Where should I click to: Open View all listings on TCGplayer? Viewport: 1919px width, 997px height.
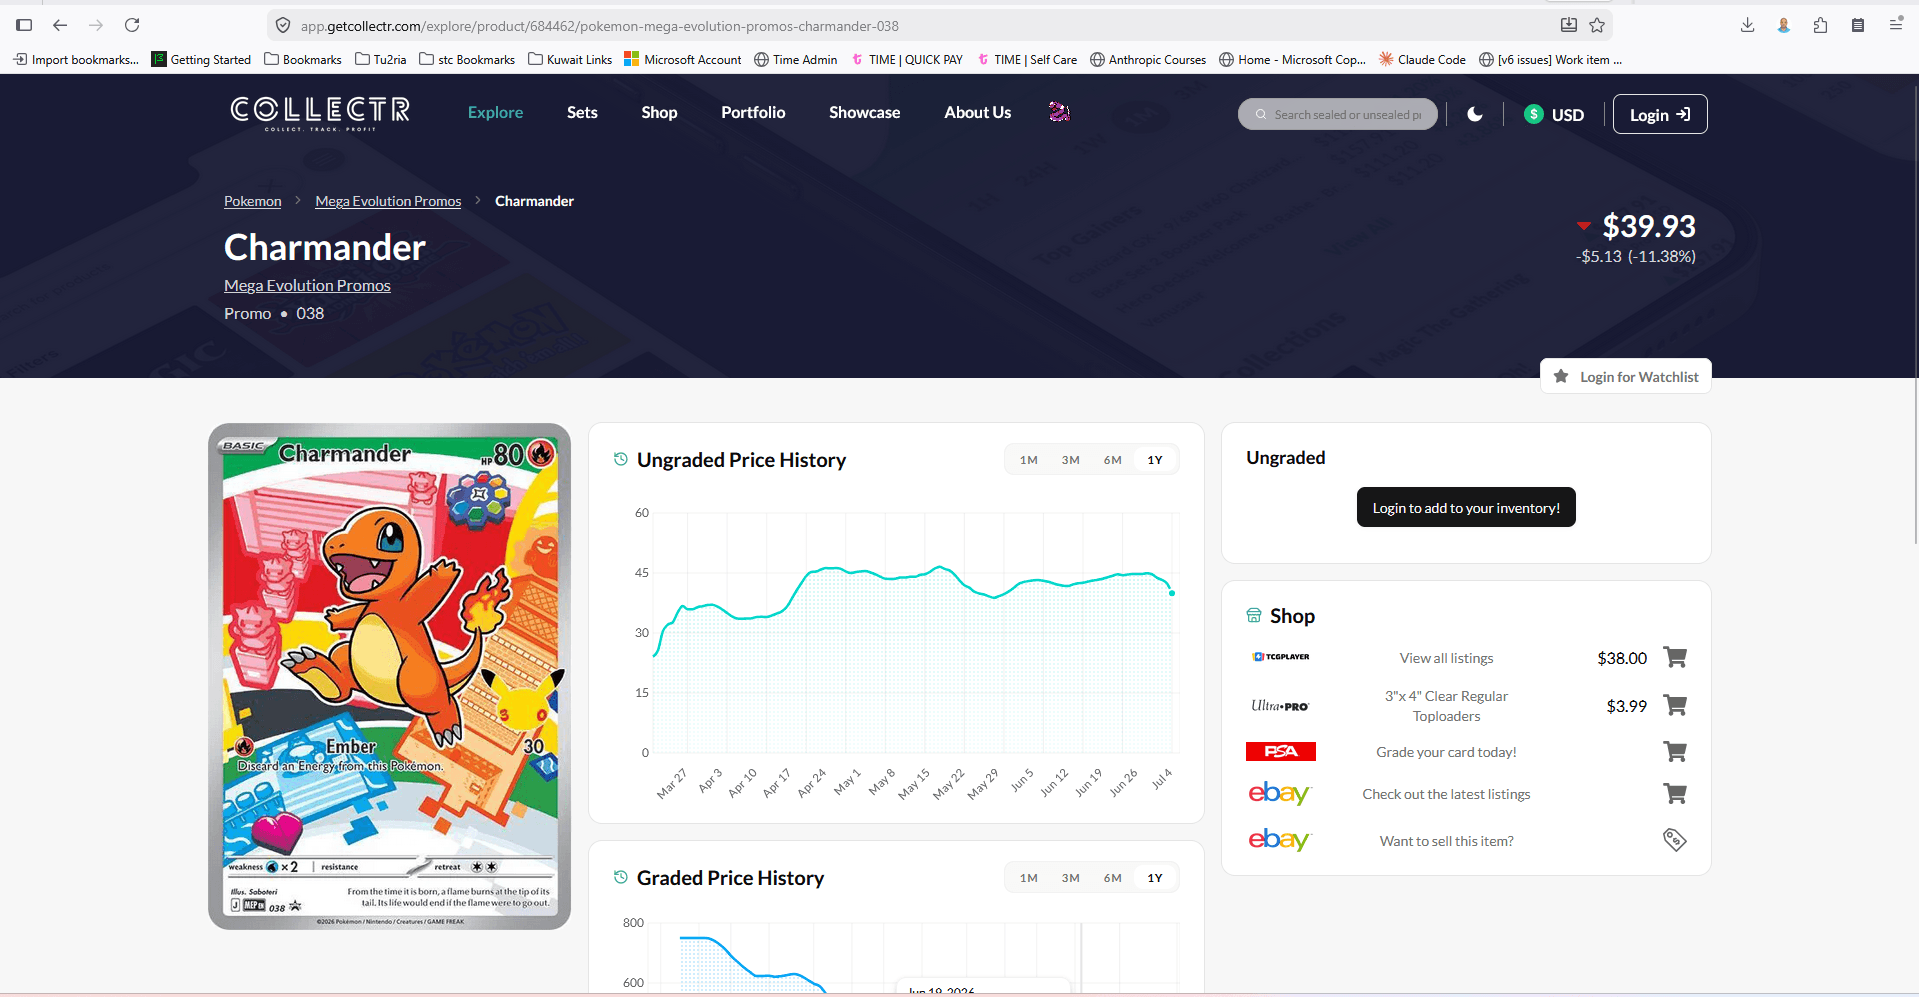point(1446,658)
